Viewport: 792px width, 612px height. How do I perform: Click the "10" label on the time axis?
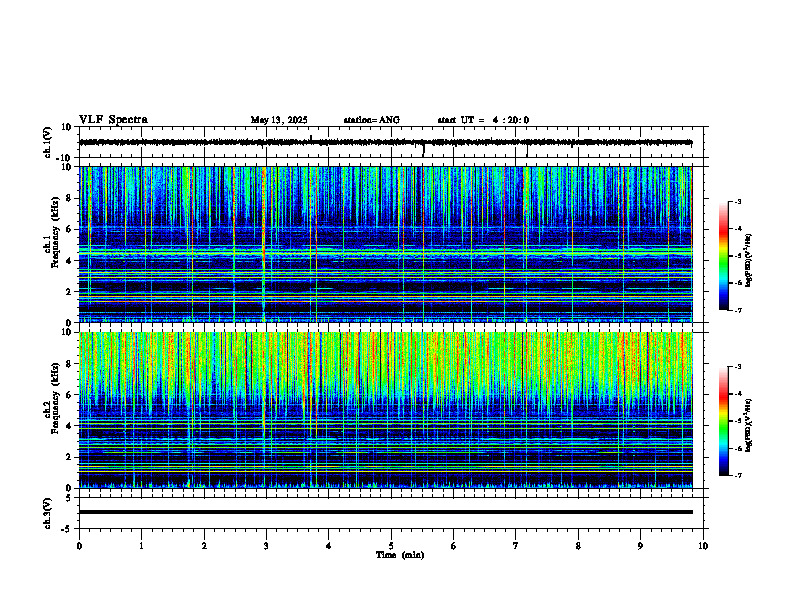tap(703, 546)
